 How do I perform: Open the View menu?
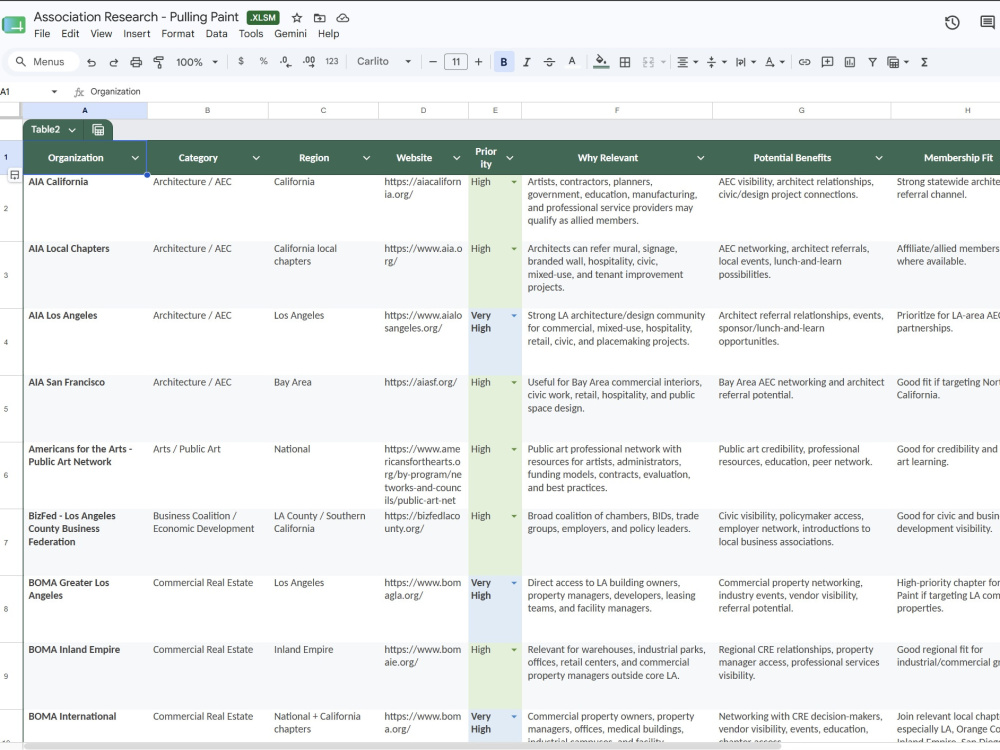pos(101,34)
